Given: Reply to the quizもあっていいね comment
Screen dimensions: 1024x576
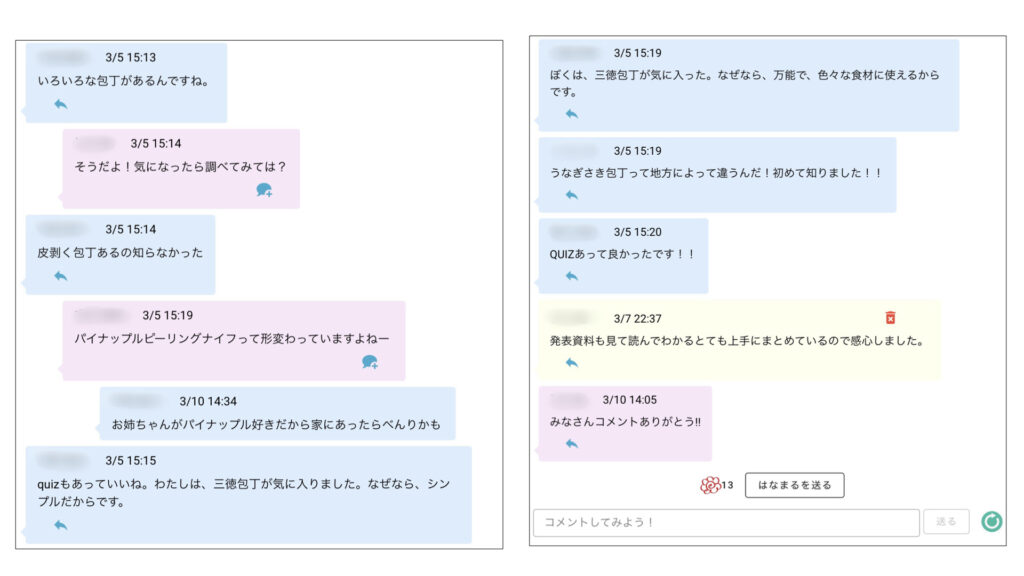Looking at the screenshot, I should pyautogui.click(x=61, y=525).
